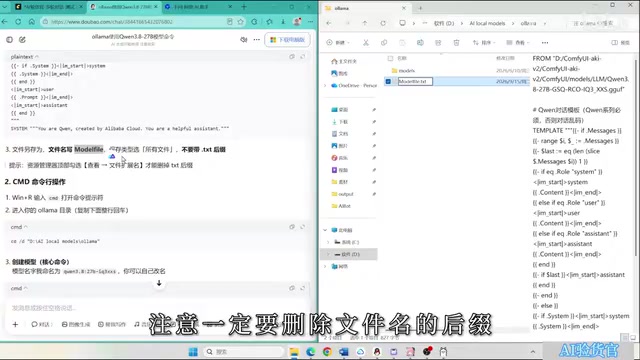
Task: Open the browser tab list chevron
Action: coord(5,7)
